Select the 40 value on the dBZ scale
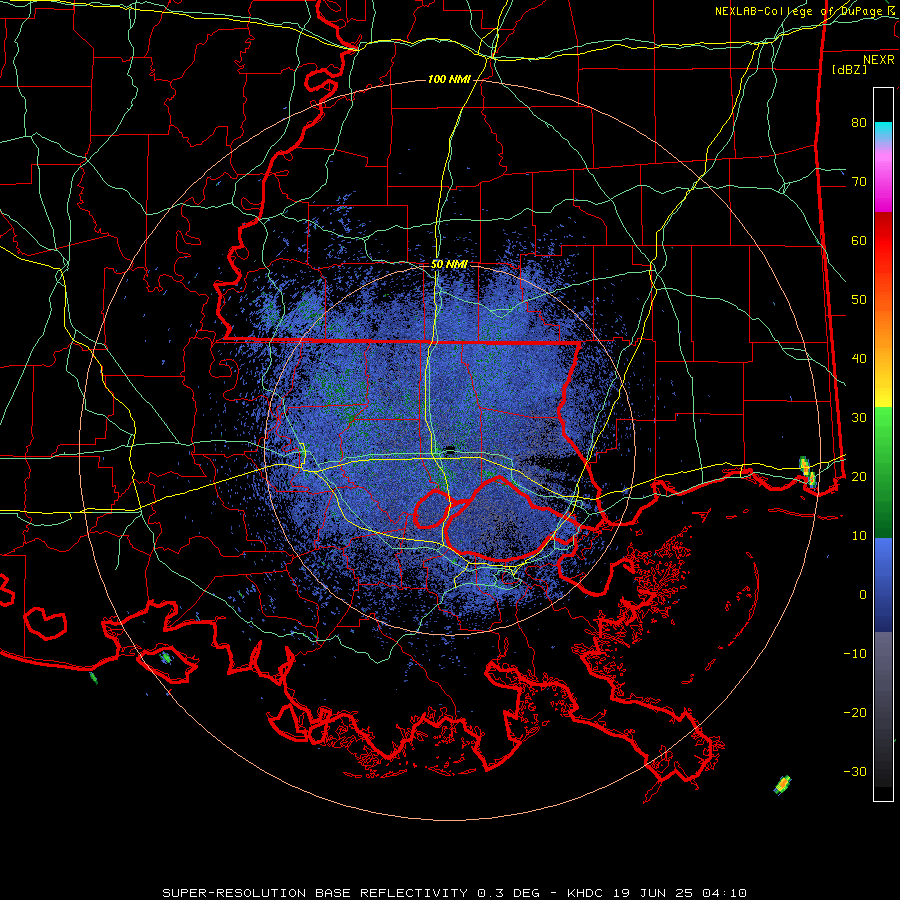This screenshot has width=900, height=900. [x=859, y=358]
